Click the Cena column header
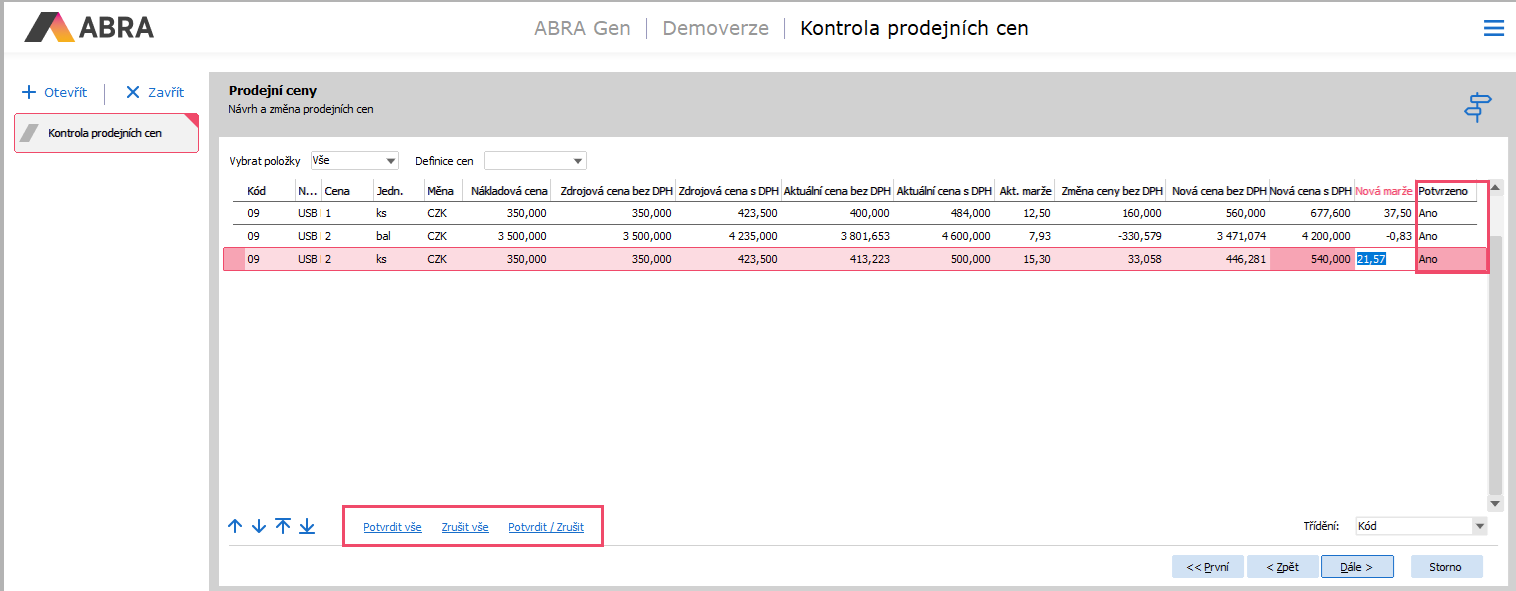The width and height of the screenshot is (1516, 591). [337, 191]
